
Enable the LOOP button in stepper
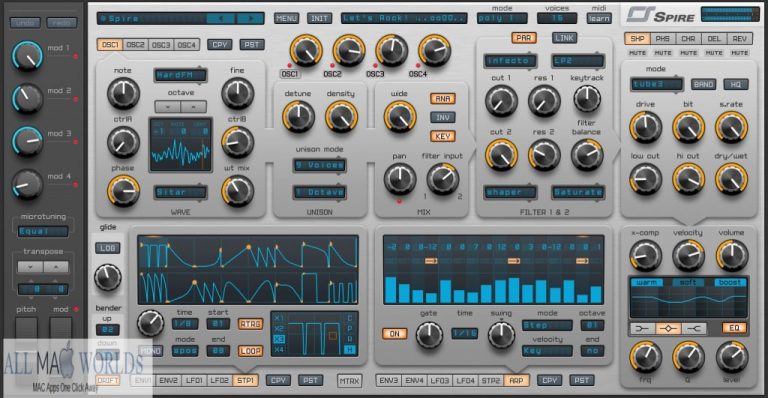(x=250, y=351)
